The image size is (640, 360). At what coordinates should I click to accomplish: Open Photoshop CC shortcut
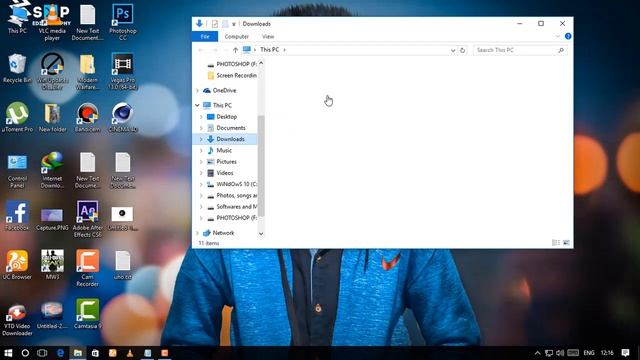122,22
